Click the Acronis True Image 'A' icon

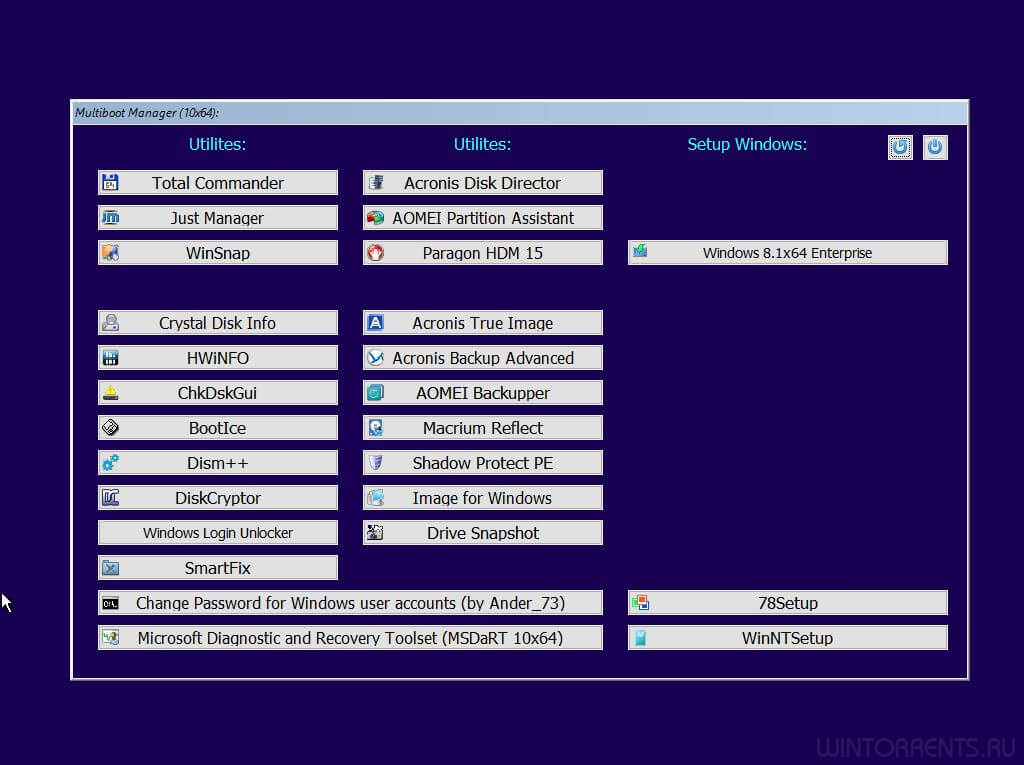[376, 323]
